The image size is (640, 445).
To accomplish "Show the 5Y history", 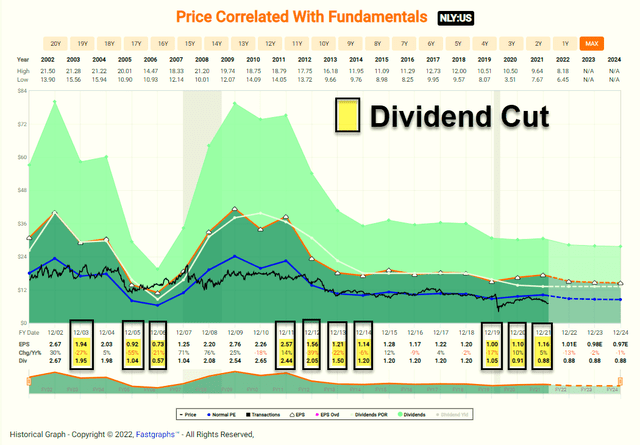I will (458, 44).
